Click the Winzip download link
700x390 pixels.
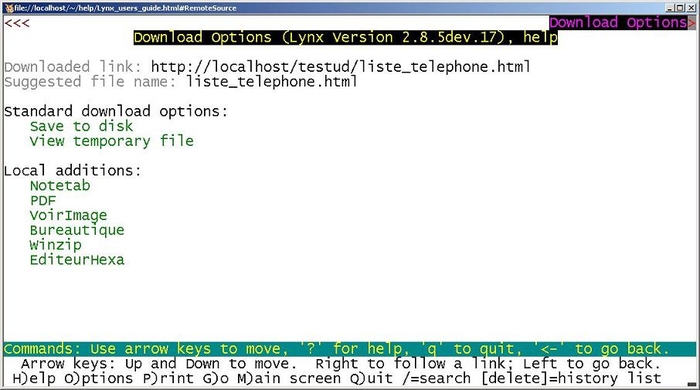point(56,245)
